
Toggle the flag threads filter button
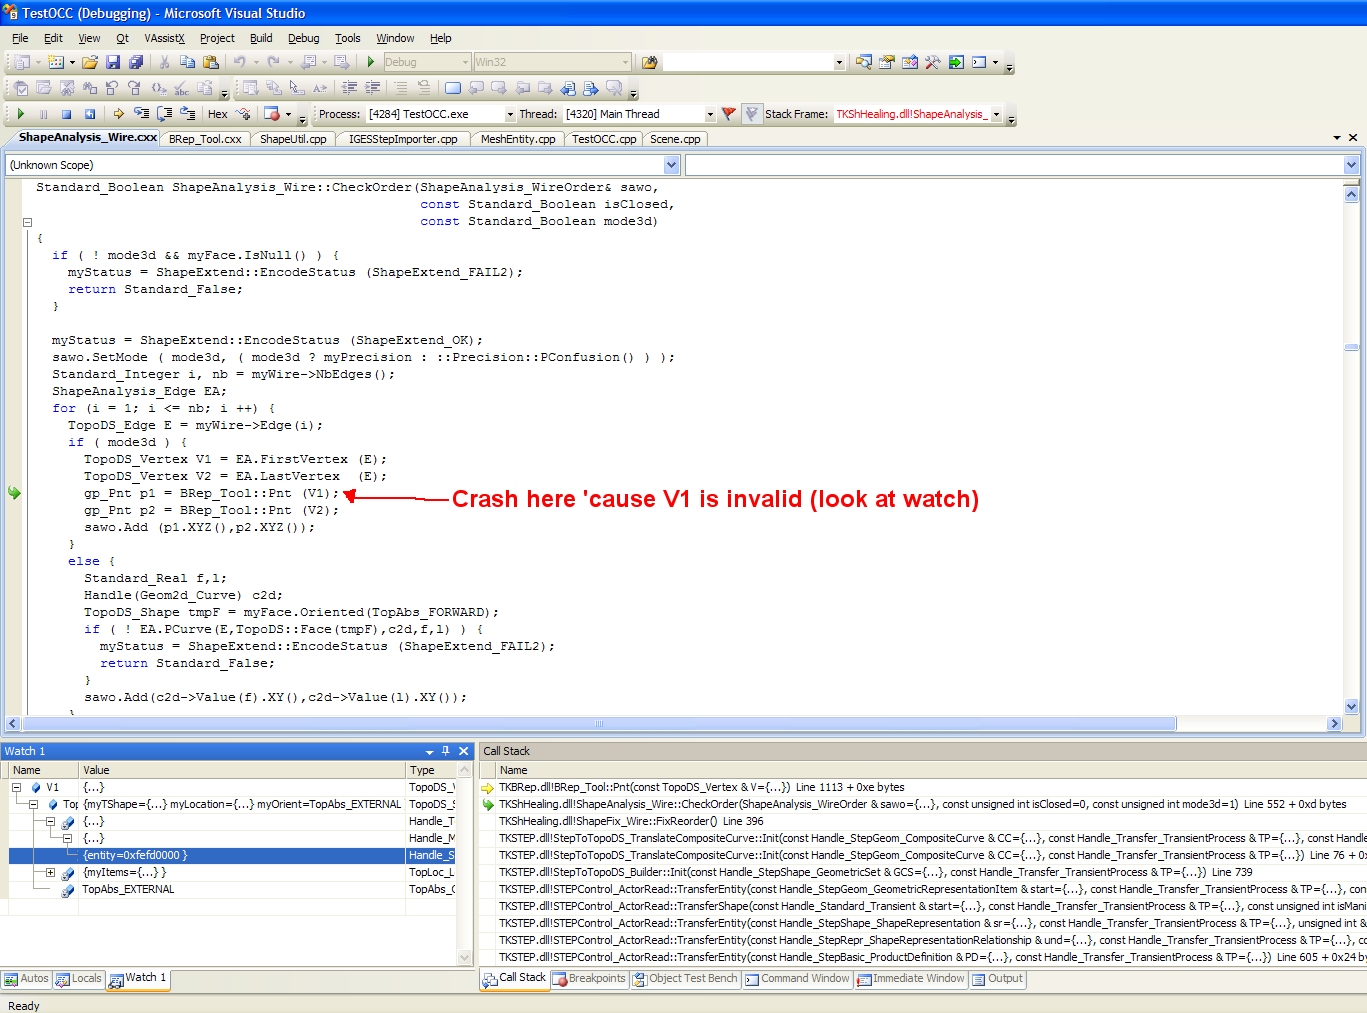[728, 114]
